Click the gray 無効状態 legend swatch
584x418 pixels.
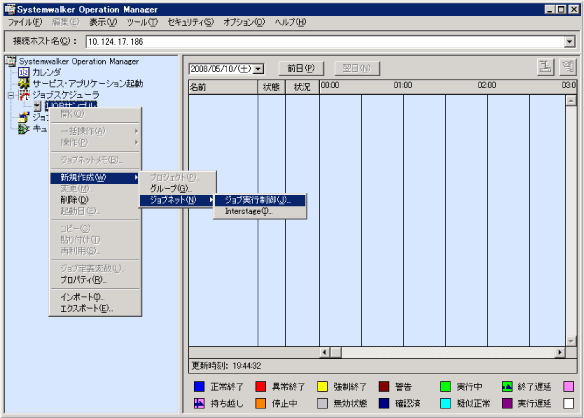pyautogui.click(x=322, y=403)
